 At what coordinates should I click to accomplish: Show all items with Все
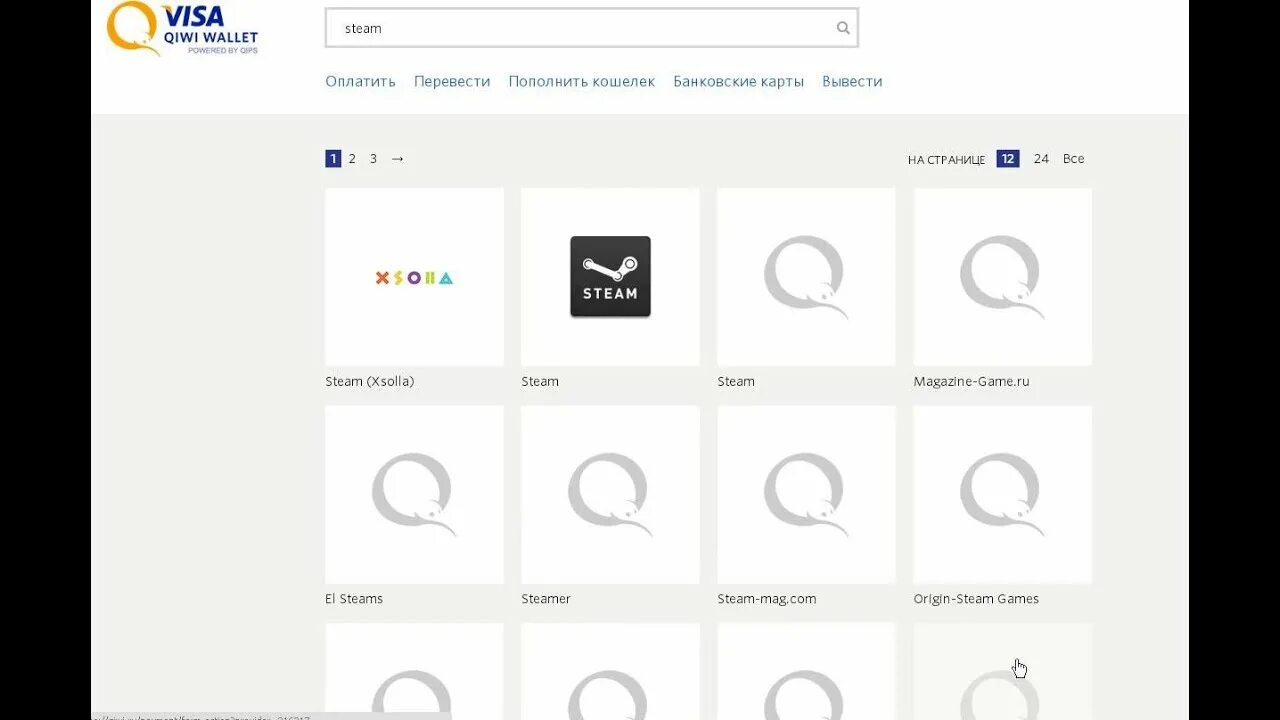pos(1073,159)
